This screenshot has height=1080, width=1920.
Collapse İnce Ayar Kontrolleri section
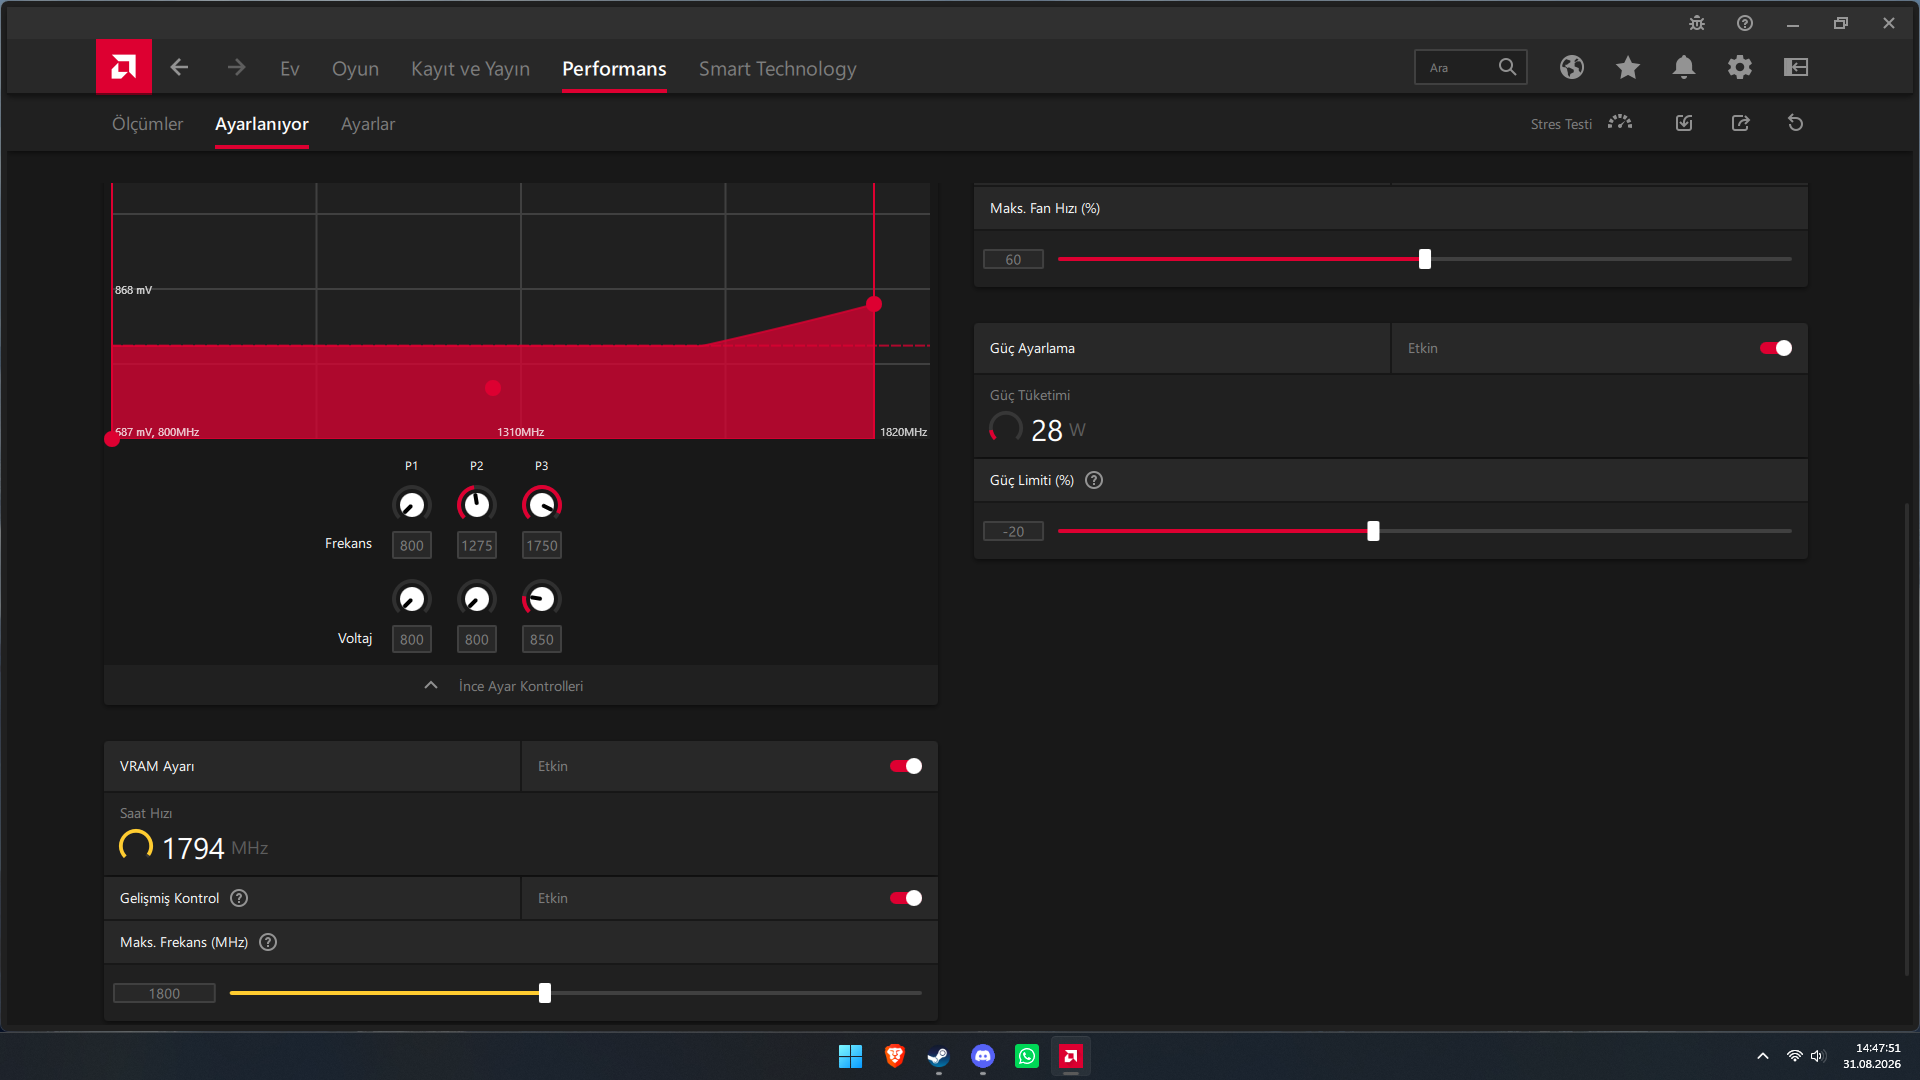click(521, 686)
